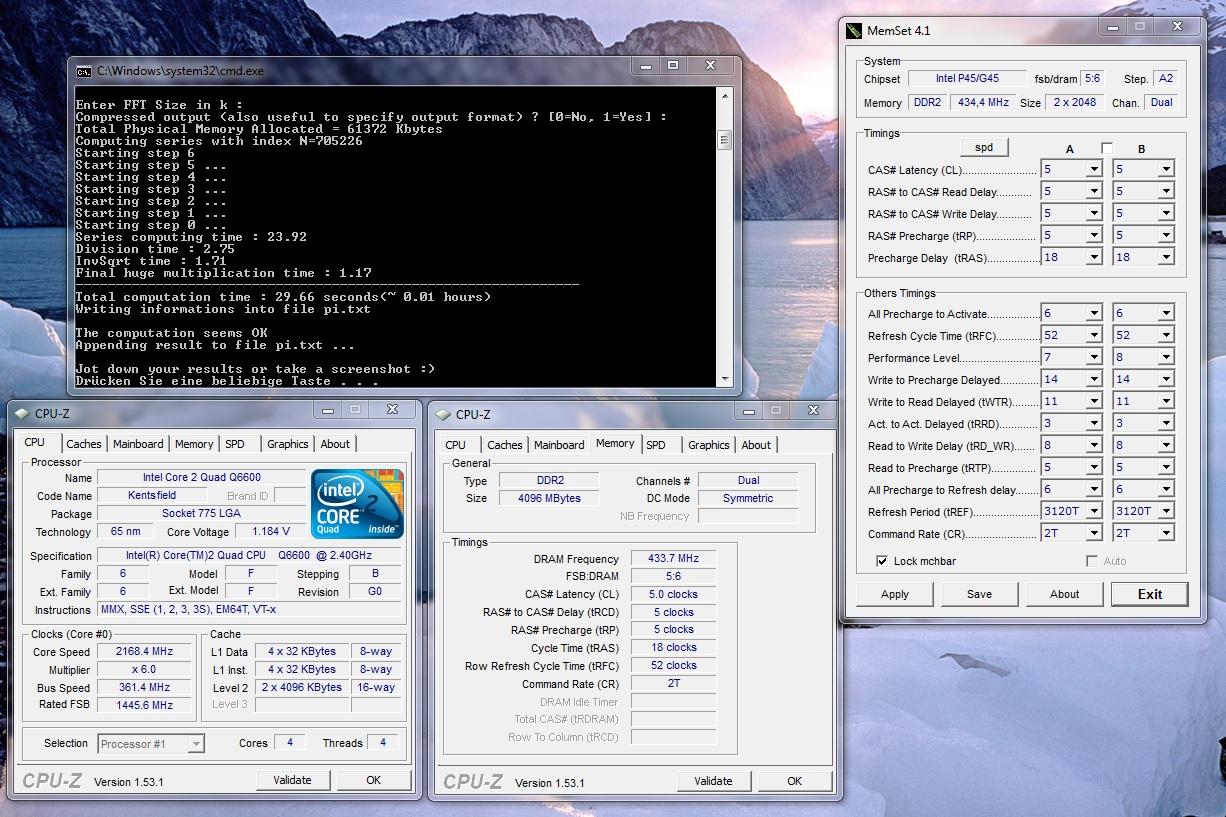Click the Total computation time line in cmd
Screen dimensions: 1226x817
(x=283, y=297)
